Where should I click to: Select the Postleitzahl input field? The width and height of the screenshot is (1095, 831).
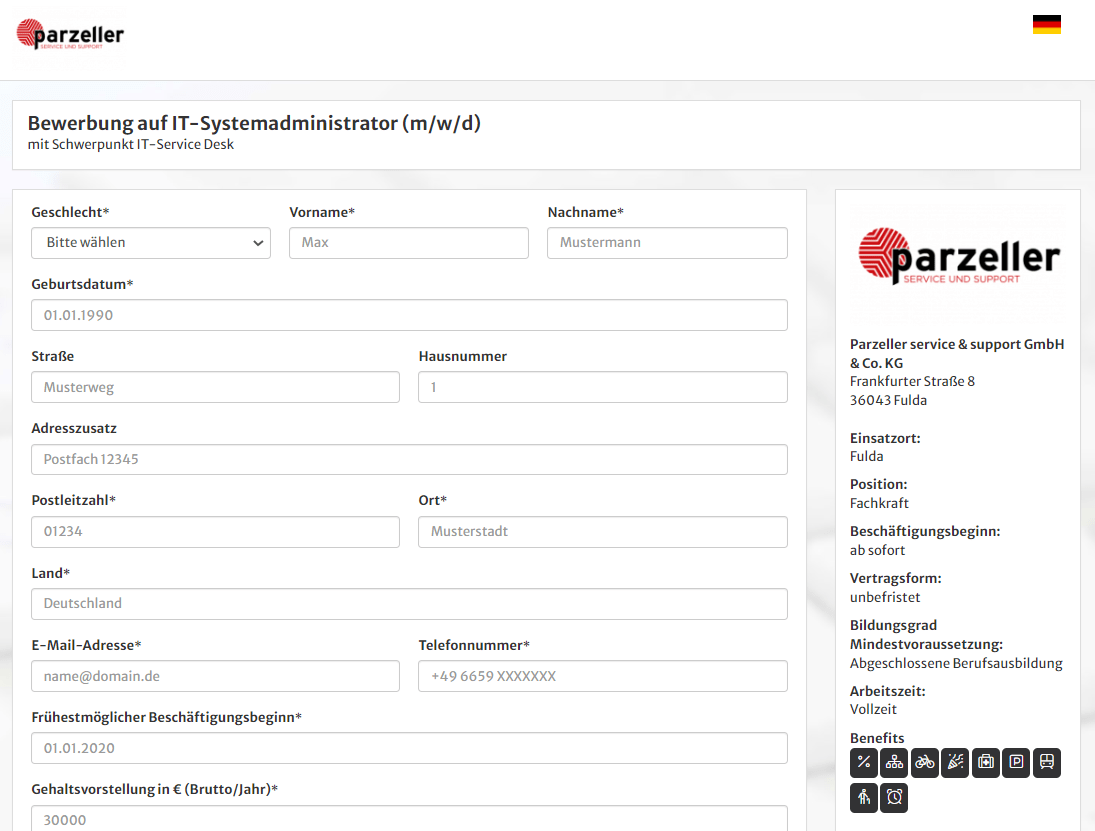pos(216,531)
